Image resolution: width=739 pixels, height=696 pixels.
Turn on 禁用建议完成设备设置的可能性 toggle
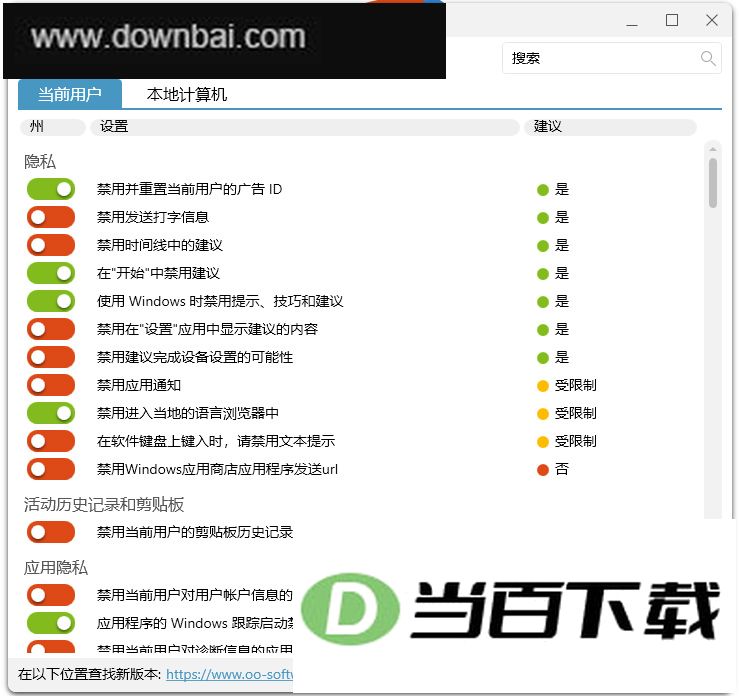click(51, 357)
